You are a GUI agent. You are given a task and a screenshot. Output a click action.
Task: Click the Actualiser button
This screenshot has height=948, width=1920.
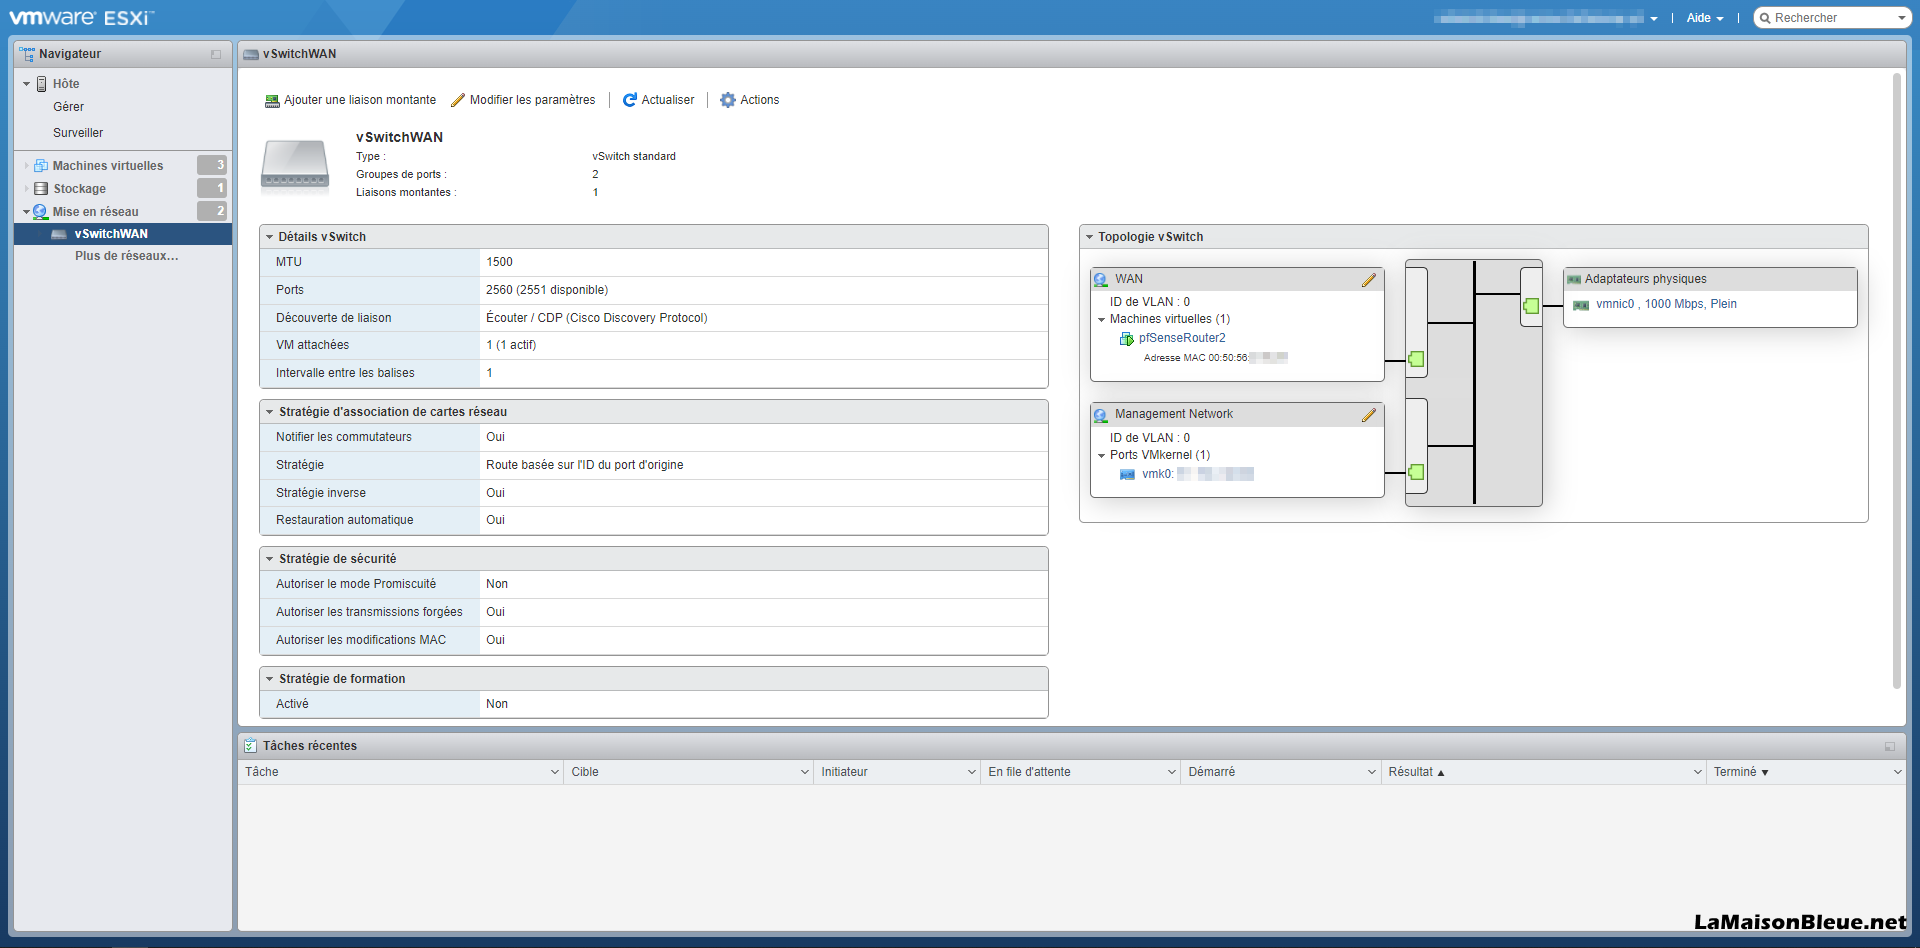(x=658, y=100)
